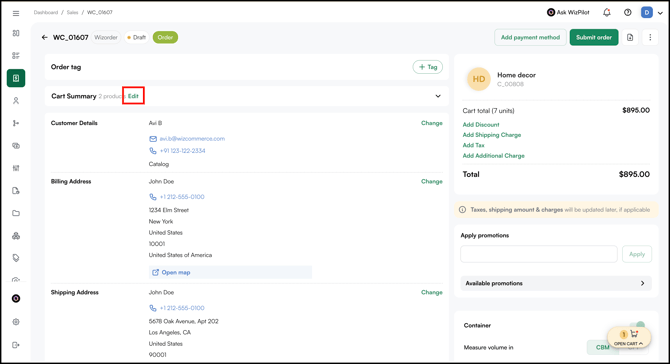Image resolution: width=670 pixels, height=364 pixels.
Task: Open the account dropdown chevron beside avatar
Action: pyautogui.click(x=660, y=13)
